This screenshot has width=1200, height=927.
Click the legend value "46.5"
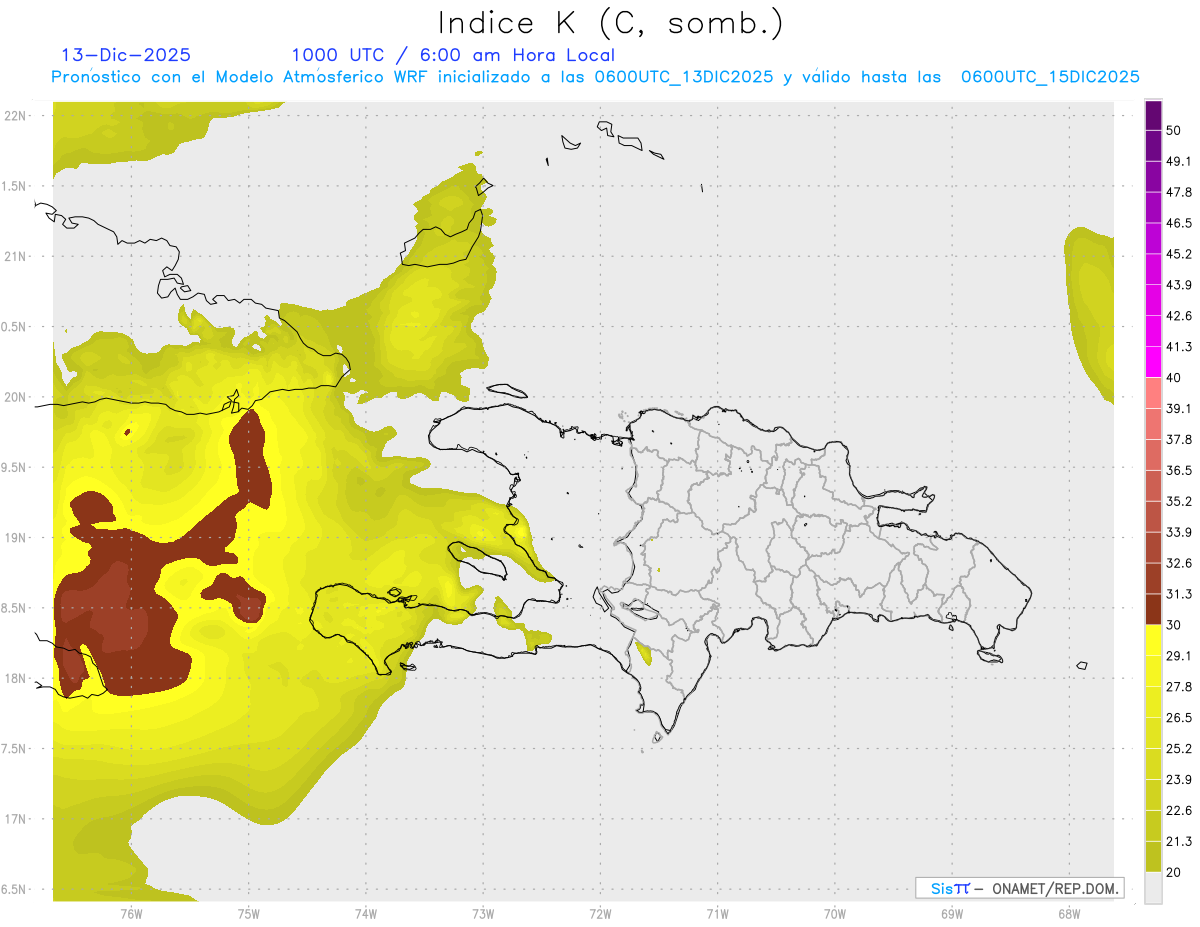[1179, 223]
